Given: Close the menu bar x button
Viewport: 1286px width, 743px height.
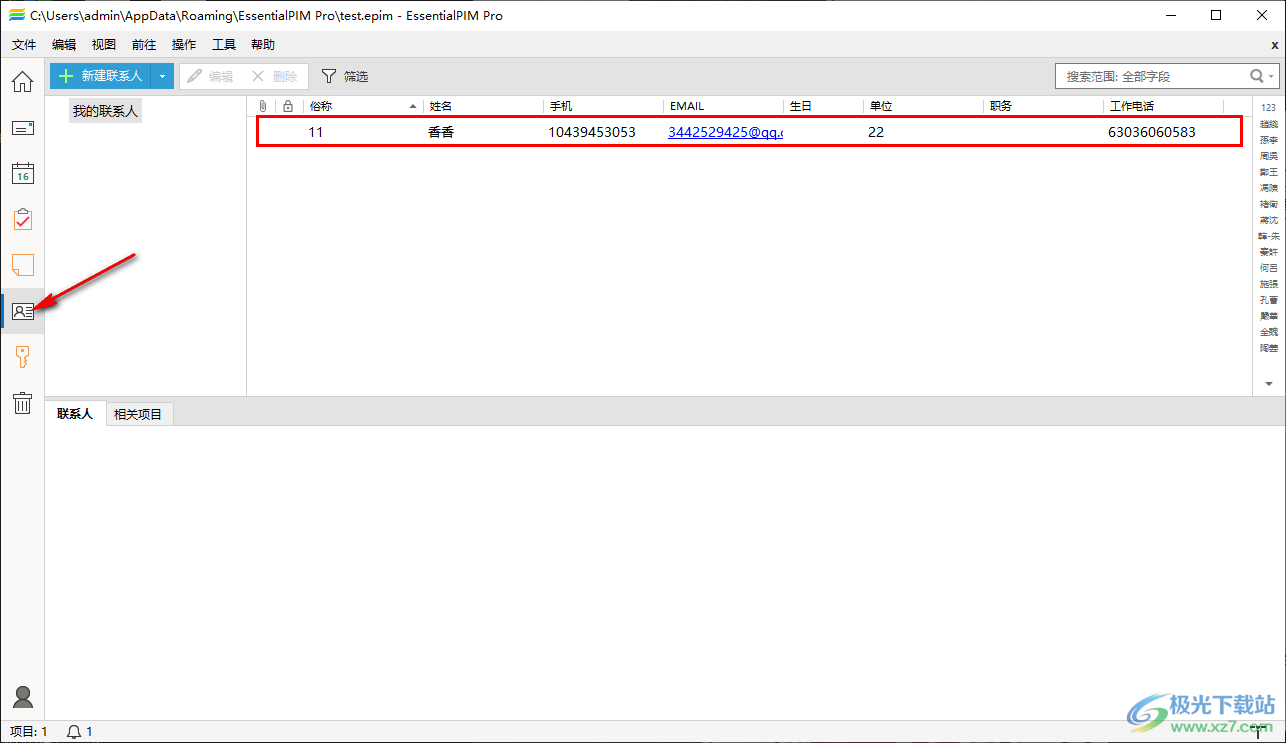Looking at the screenshot, I should [x=1275, y=45].
